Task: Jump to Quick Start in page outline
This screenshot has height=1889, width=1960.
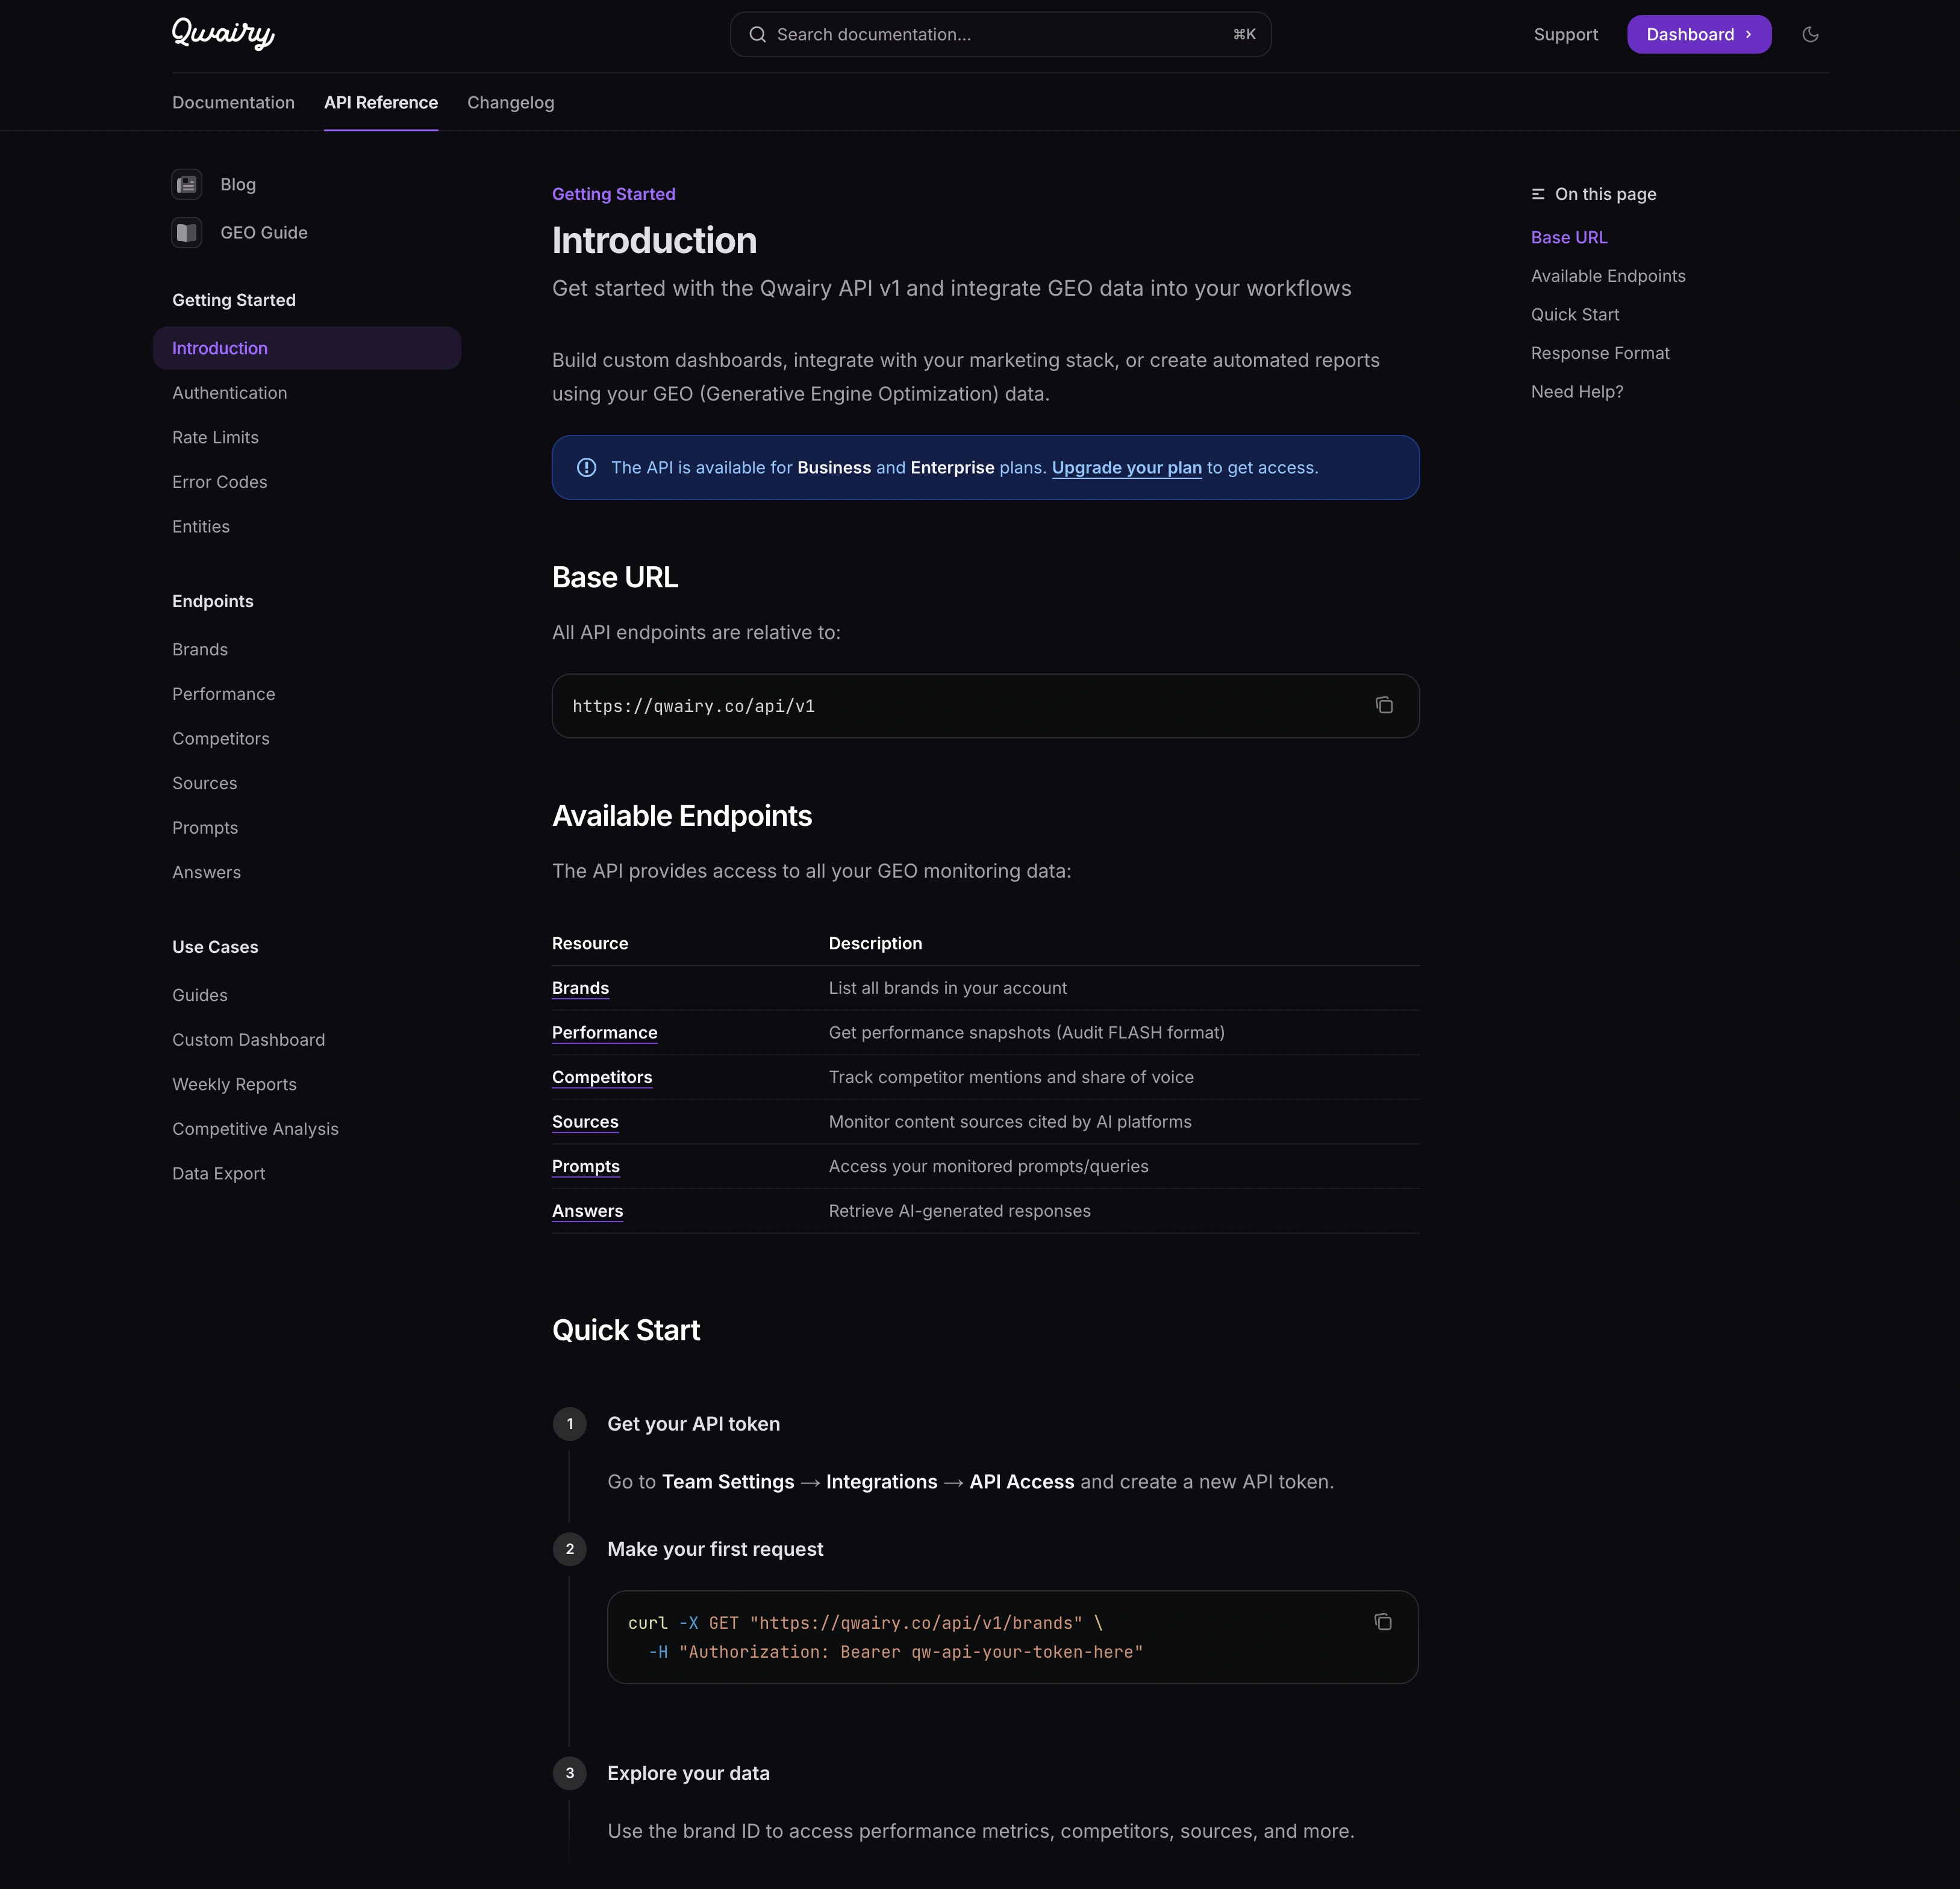Action: point(1575,315)
